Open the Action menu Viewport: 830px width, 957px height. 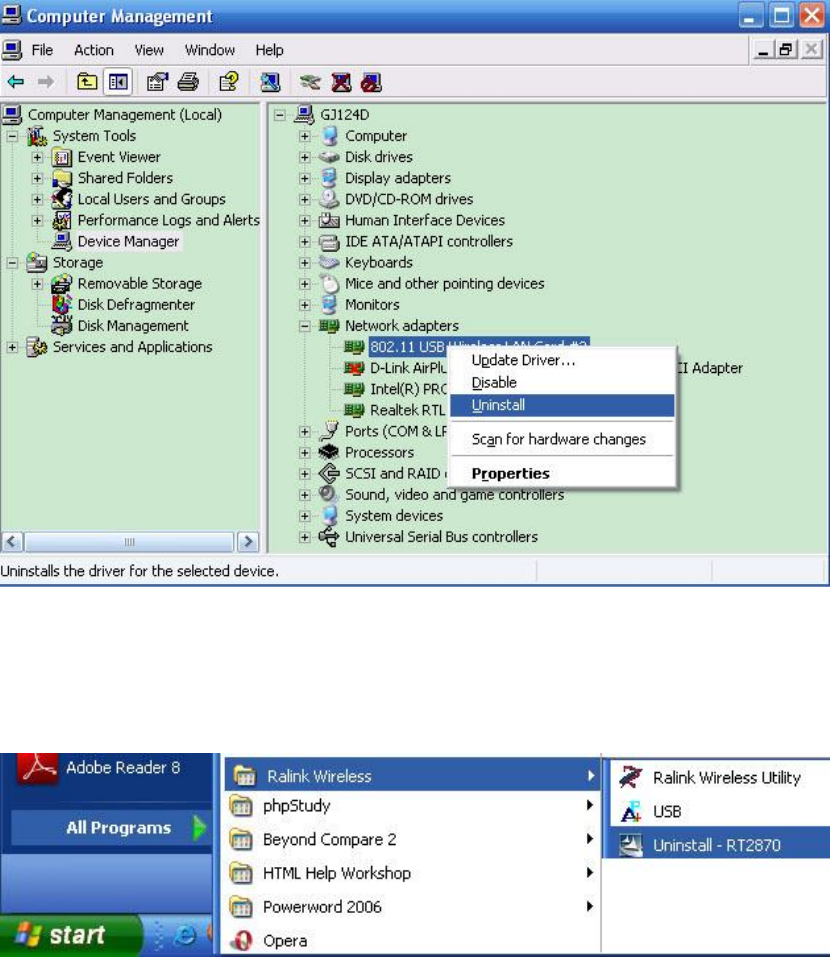(x=94, y=50)
